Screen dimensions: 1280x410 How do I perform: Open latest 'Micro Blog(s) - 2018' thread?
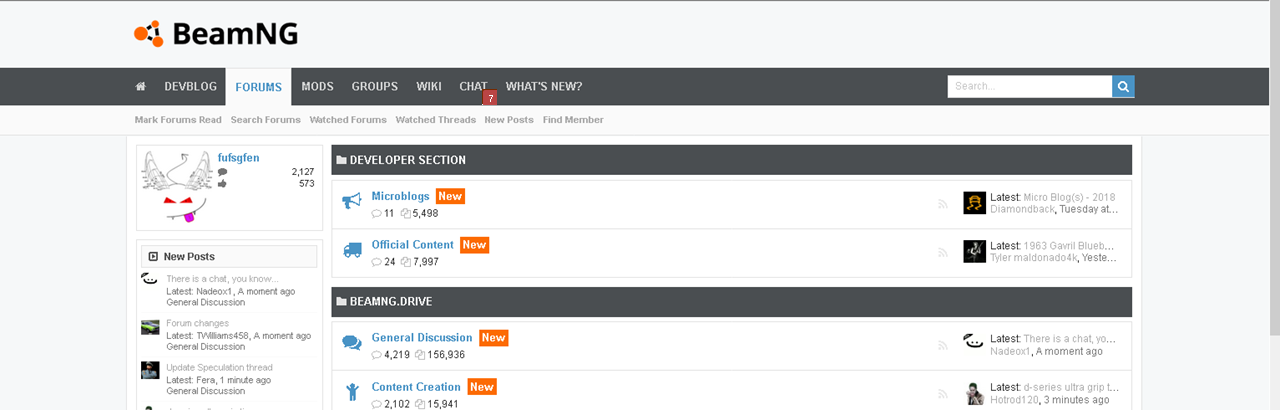pyautogui.click(x=1069, y=197)
